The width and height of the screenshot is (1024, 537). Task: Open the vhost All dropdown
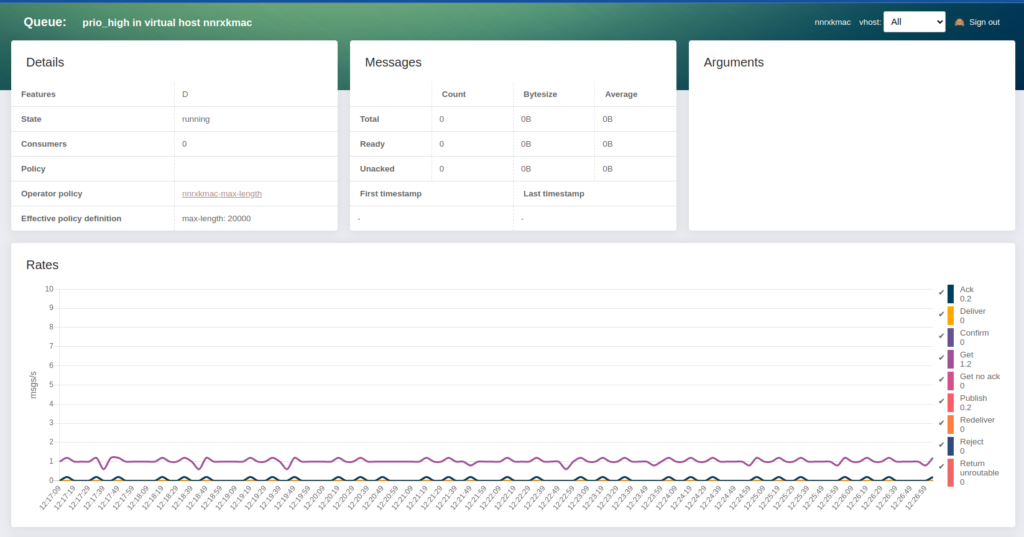914,22
